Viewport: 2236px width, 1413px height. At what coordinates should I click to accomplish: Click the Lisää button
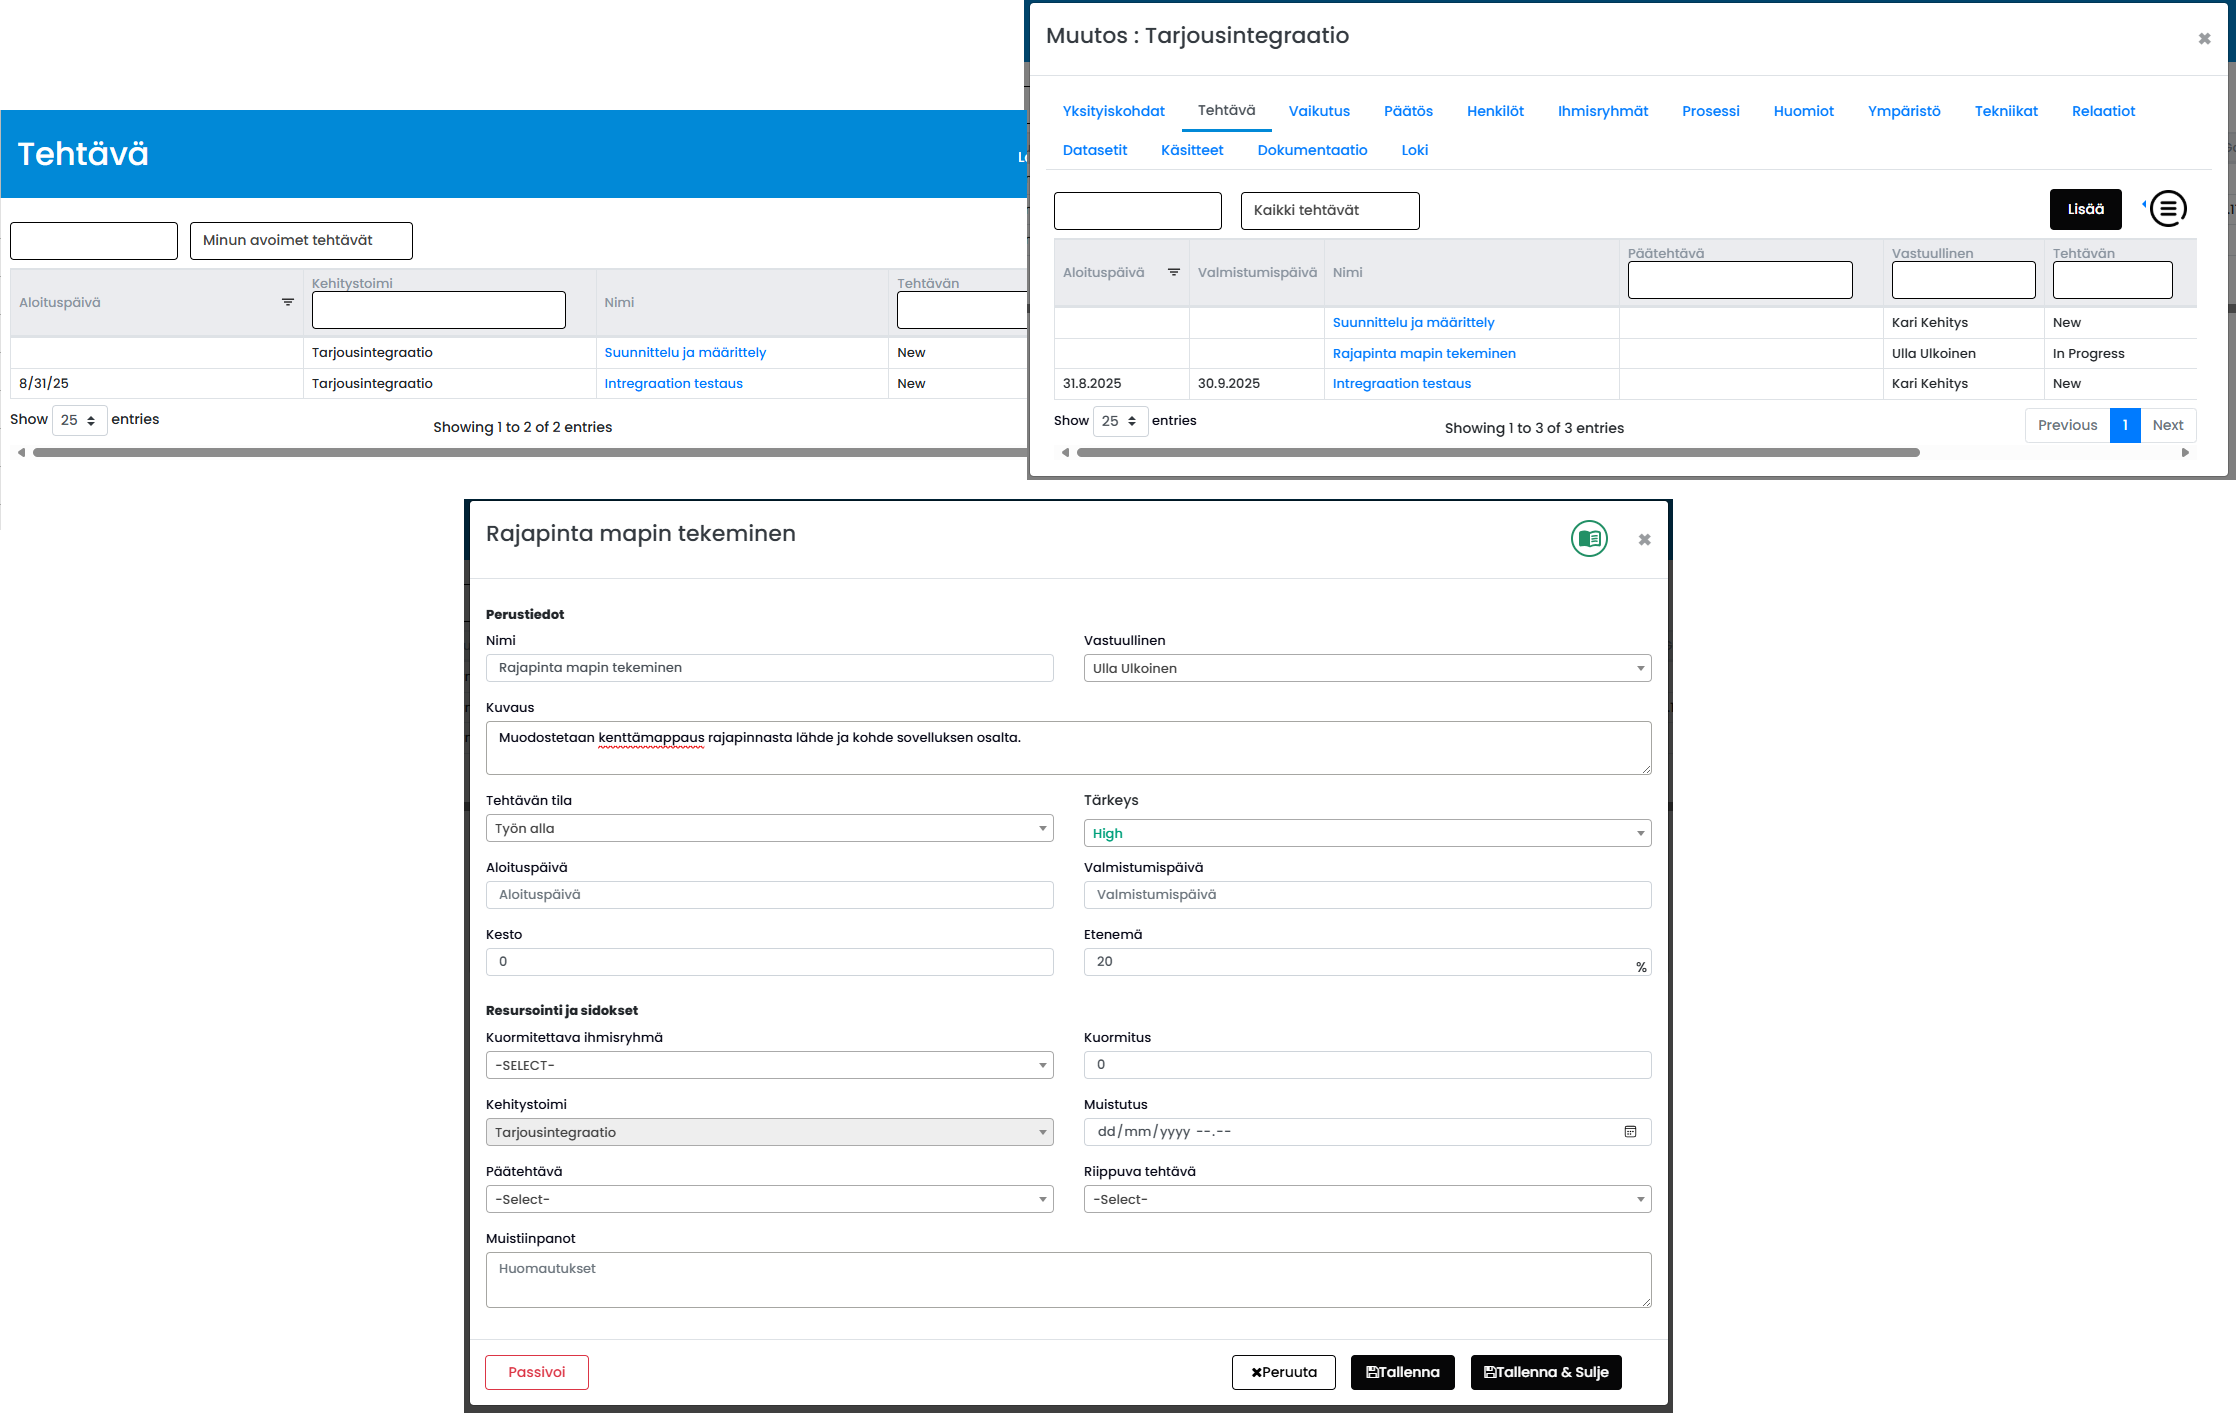point(2085,209)
